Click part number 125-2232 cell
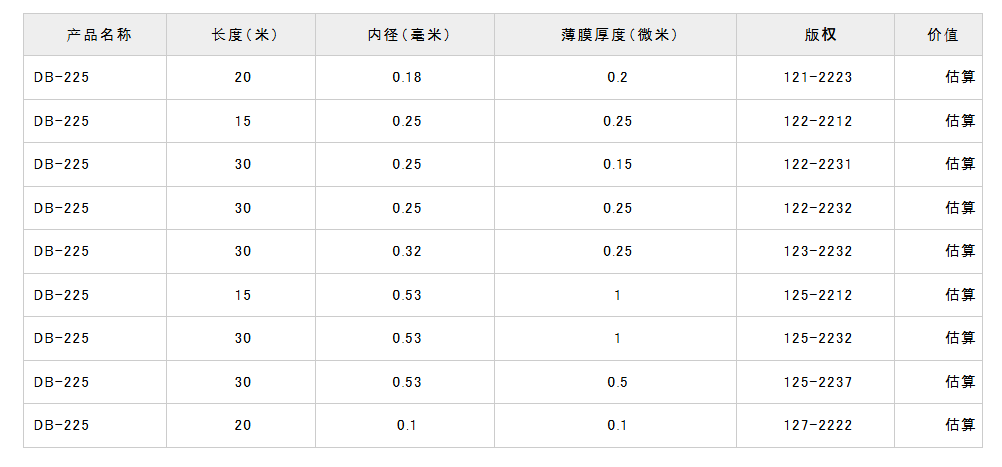The width and height of the screenshot is (1002, 467). pos(818,338)
